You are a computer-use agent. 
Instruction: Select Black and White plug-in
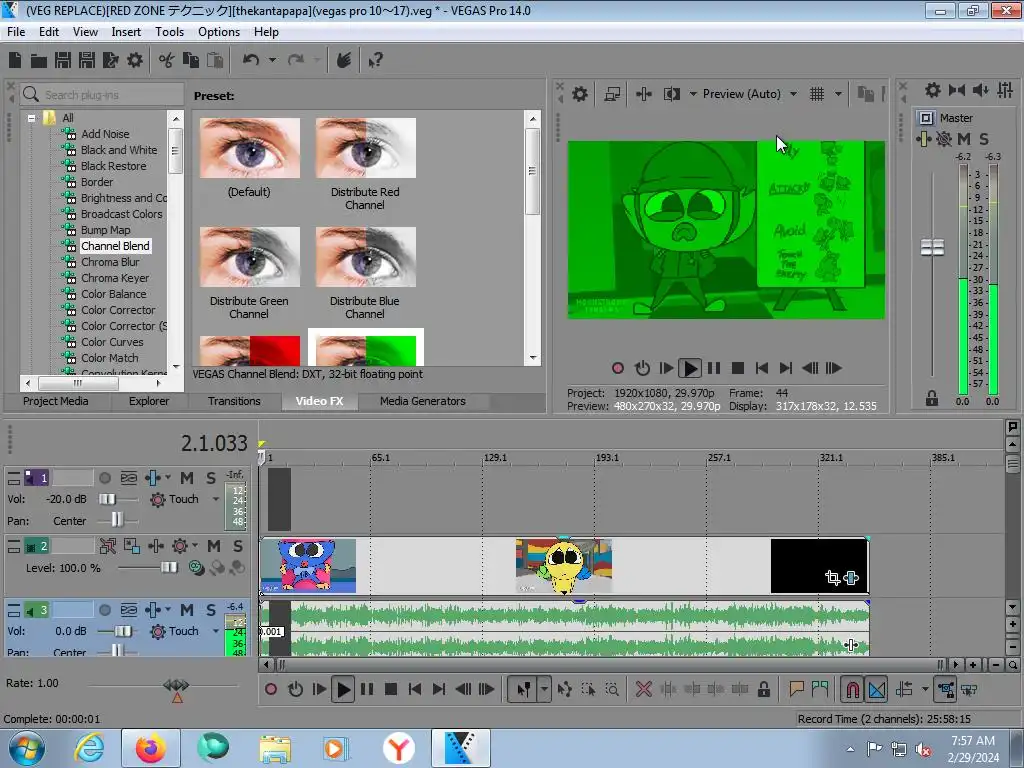119,150
